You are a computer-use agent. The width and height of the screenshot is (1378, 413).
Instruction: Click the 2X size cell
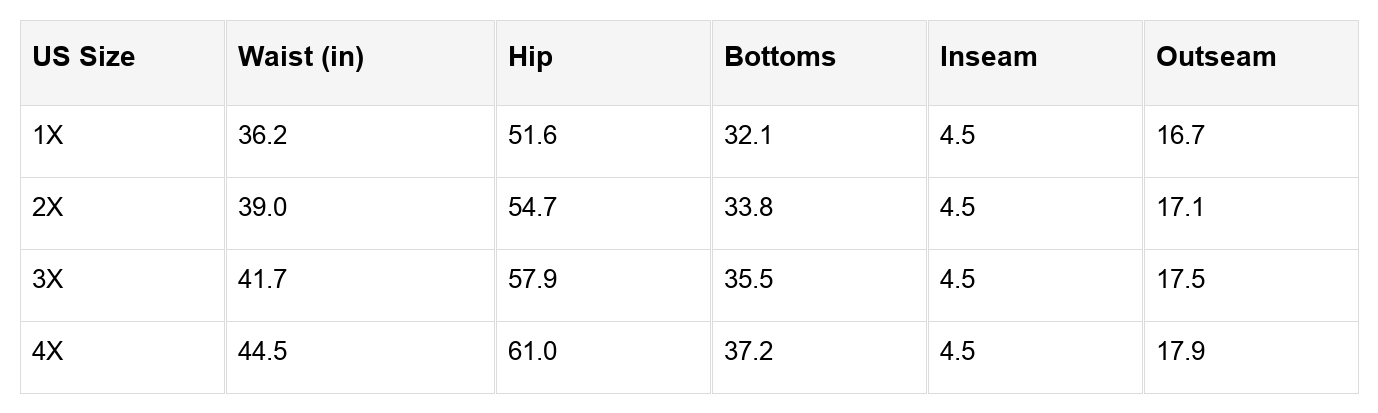[48, 208]
